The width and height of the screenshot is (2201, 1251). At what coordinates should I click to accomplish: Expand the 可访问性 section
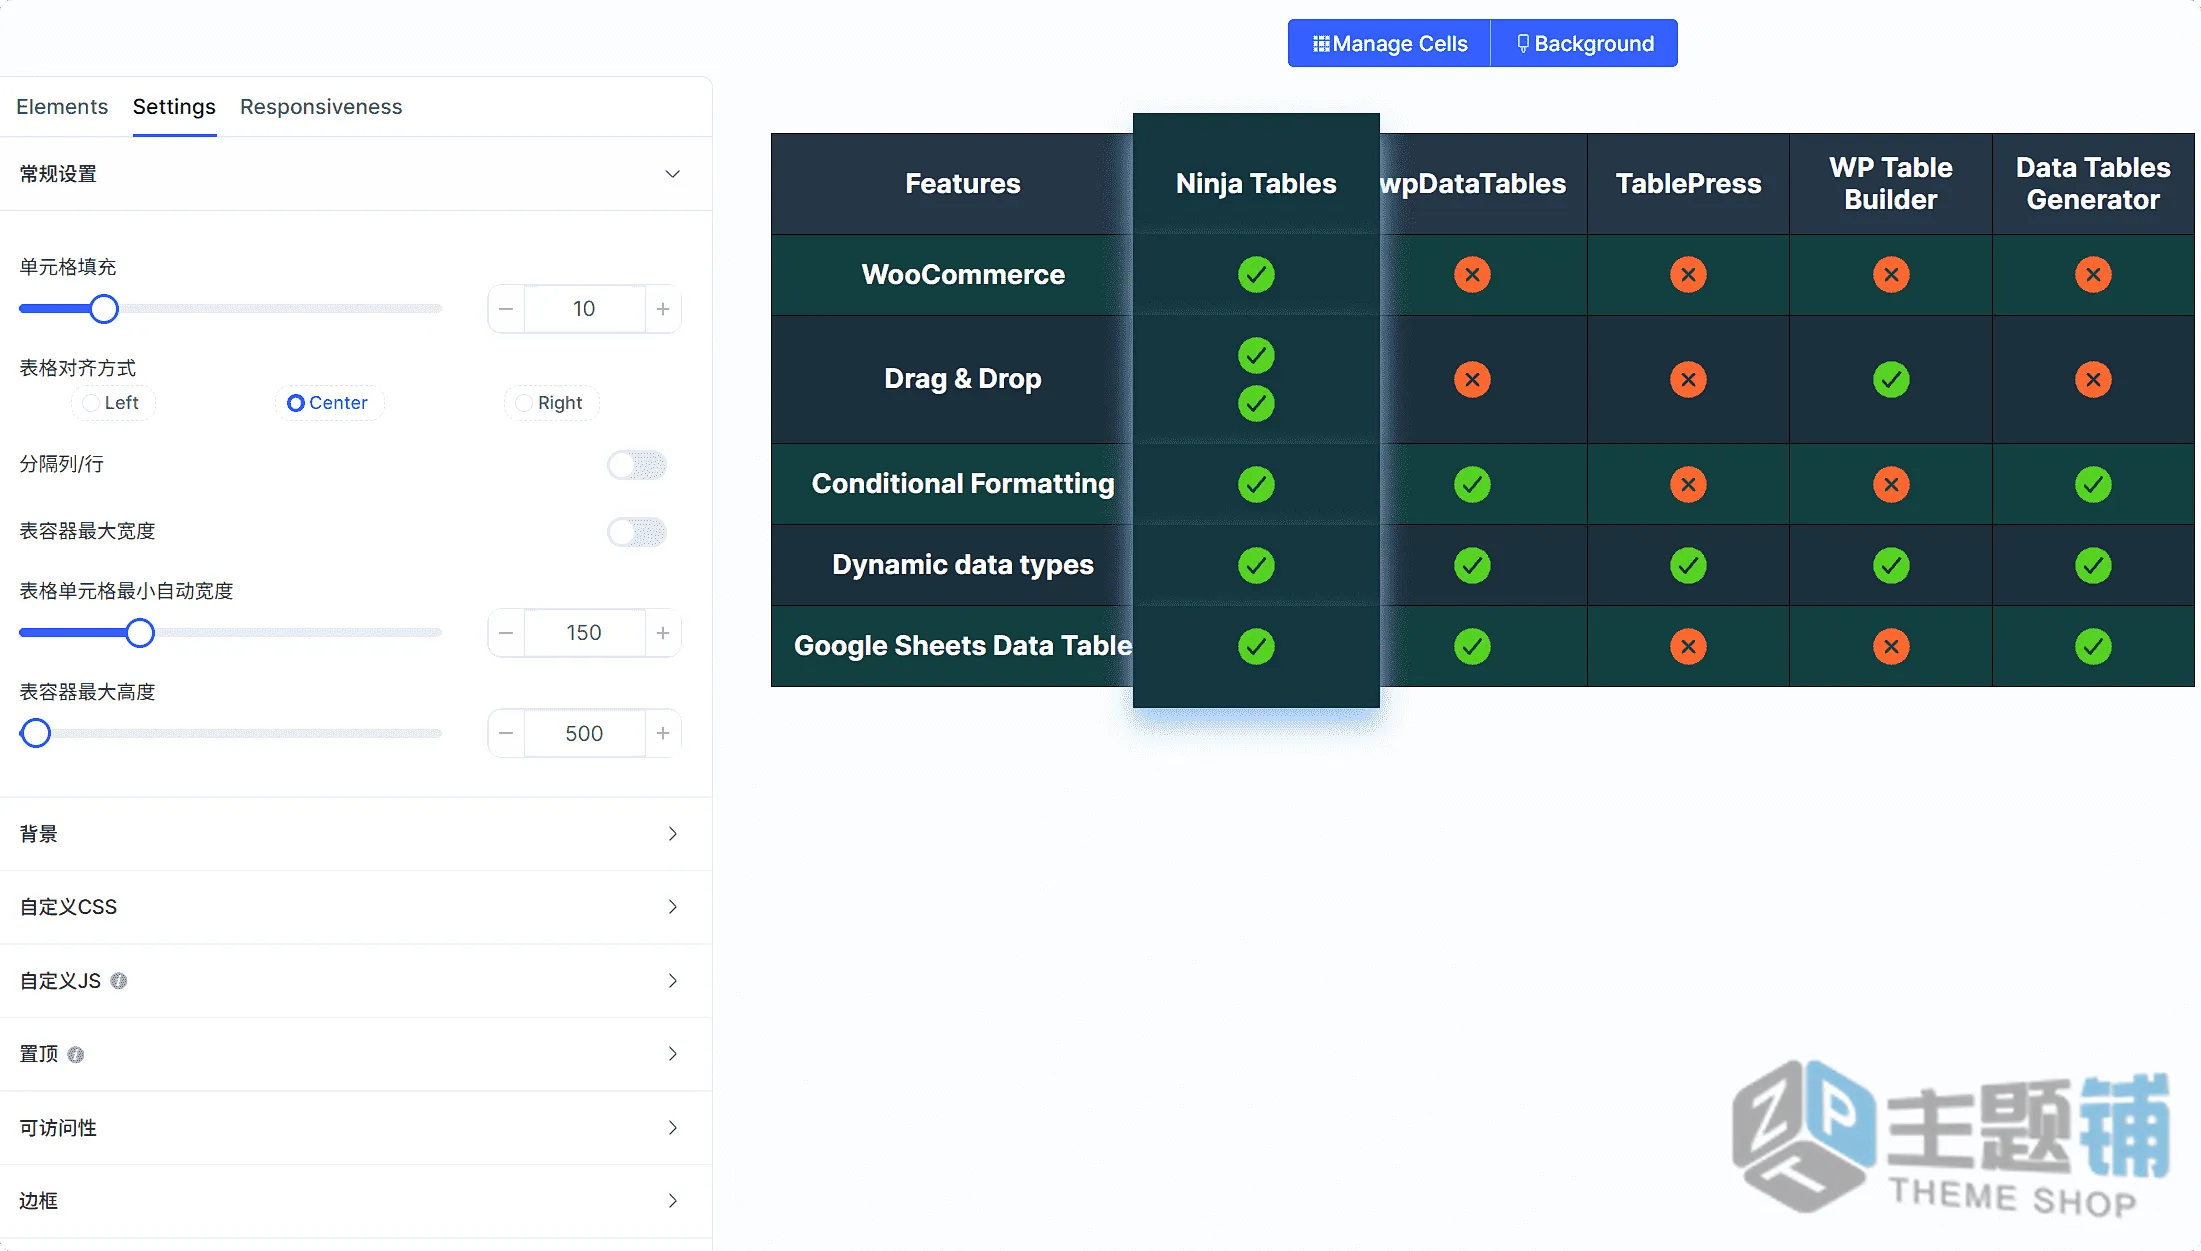356,1128
